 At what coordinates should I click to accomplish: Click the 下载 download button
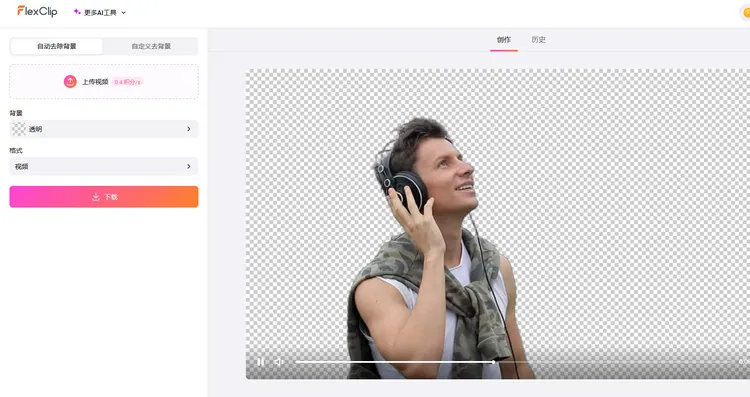104,197
